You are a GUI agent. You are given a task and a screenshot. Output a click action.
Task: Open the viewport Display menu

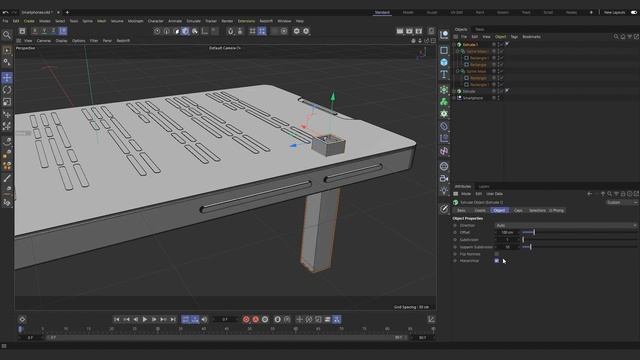pyautogui.click(x=61, y=41)
